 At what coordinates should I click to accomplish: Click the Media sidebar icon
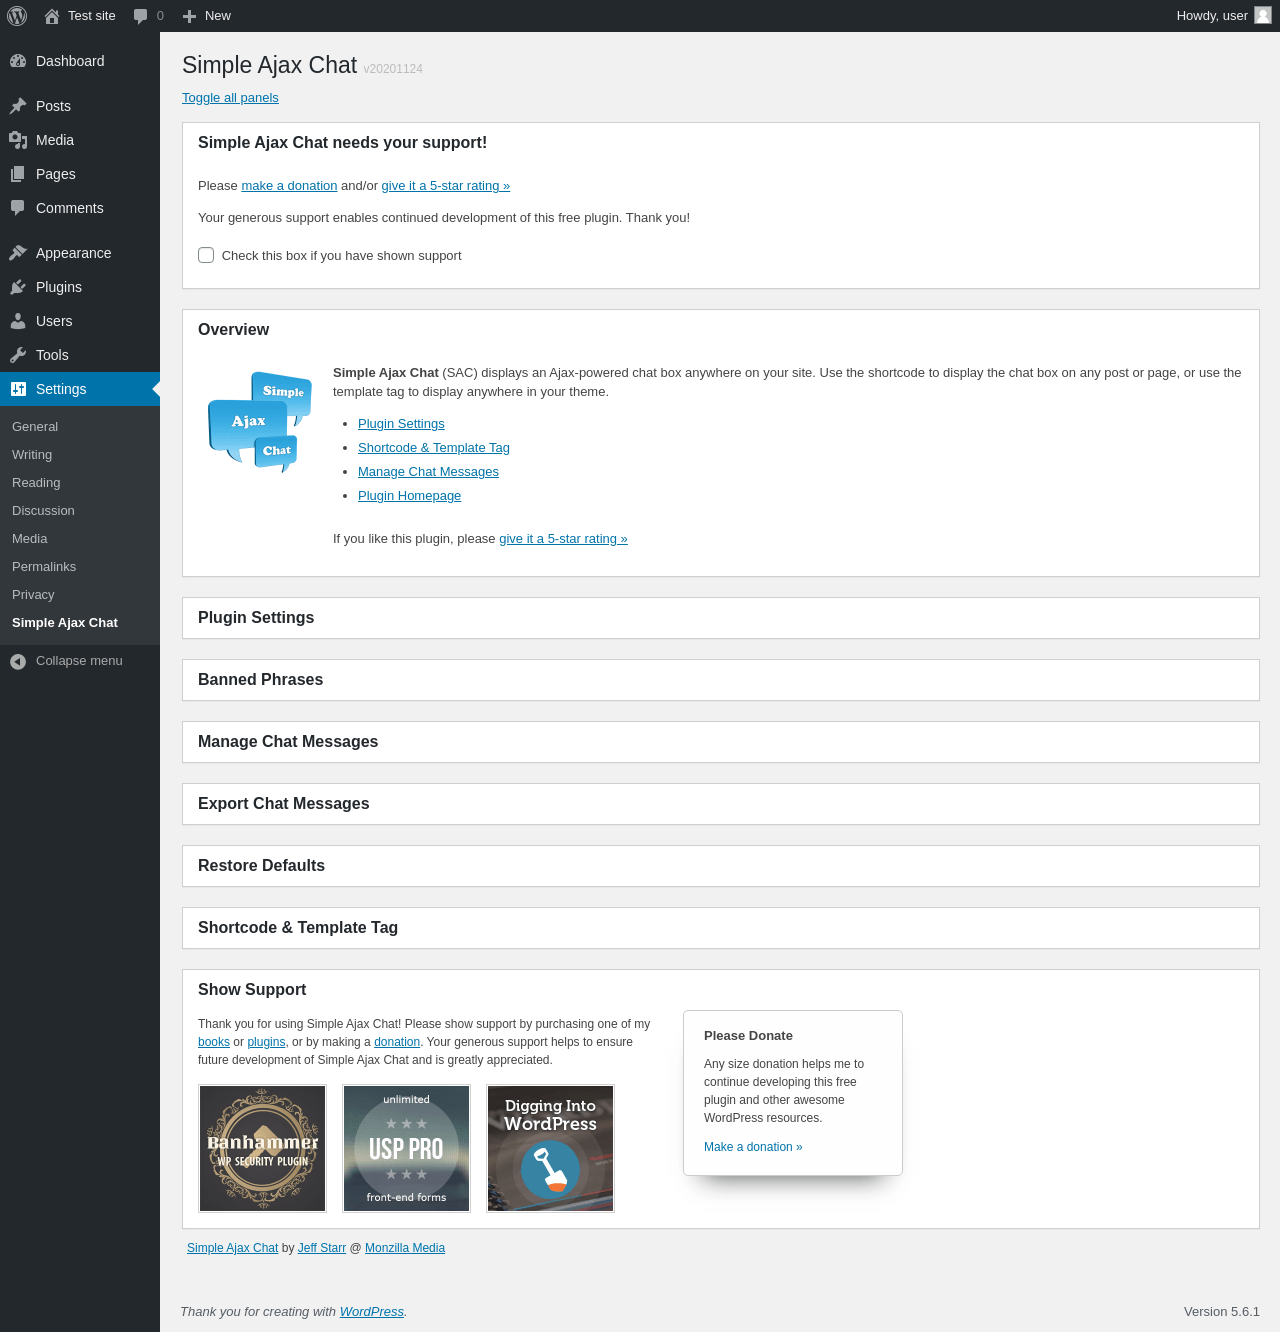18,140
